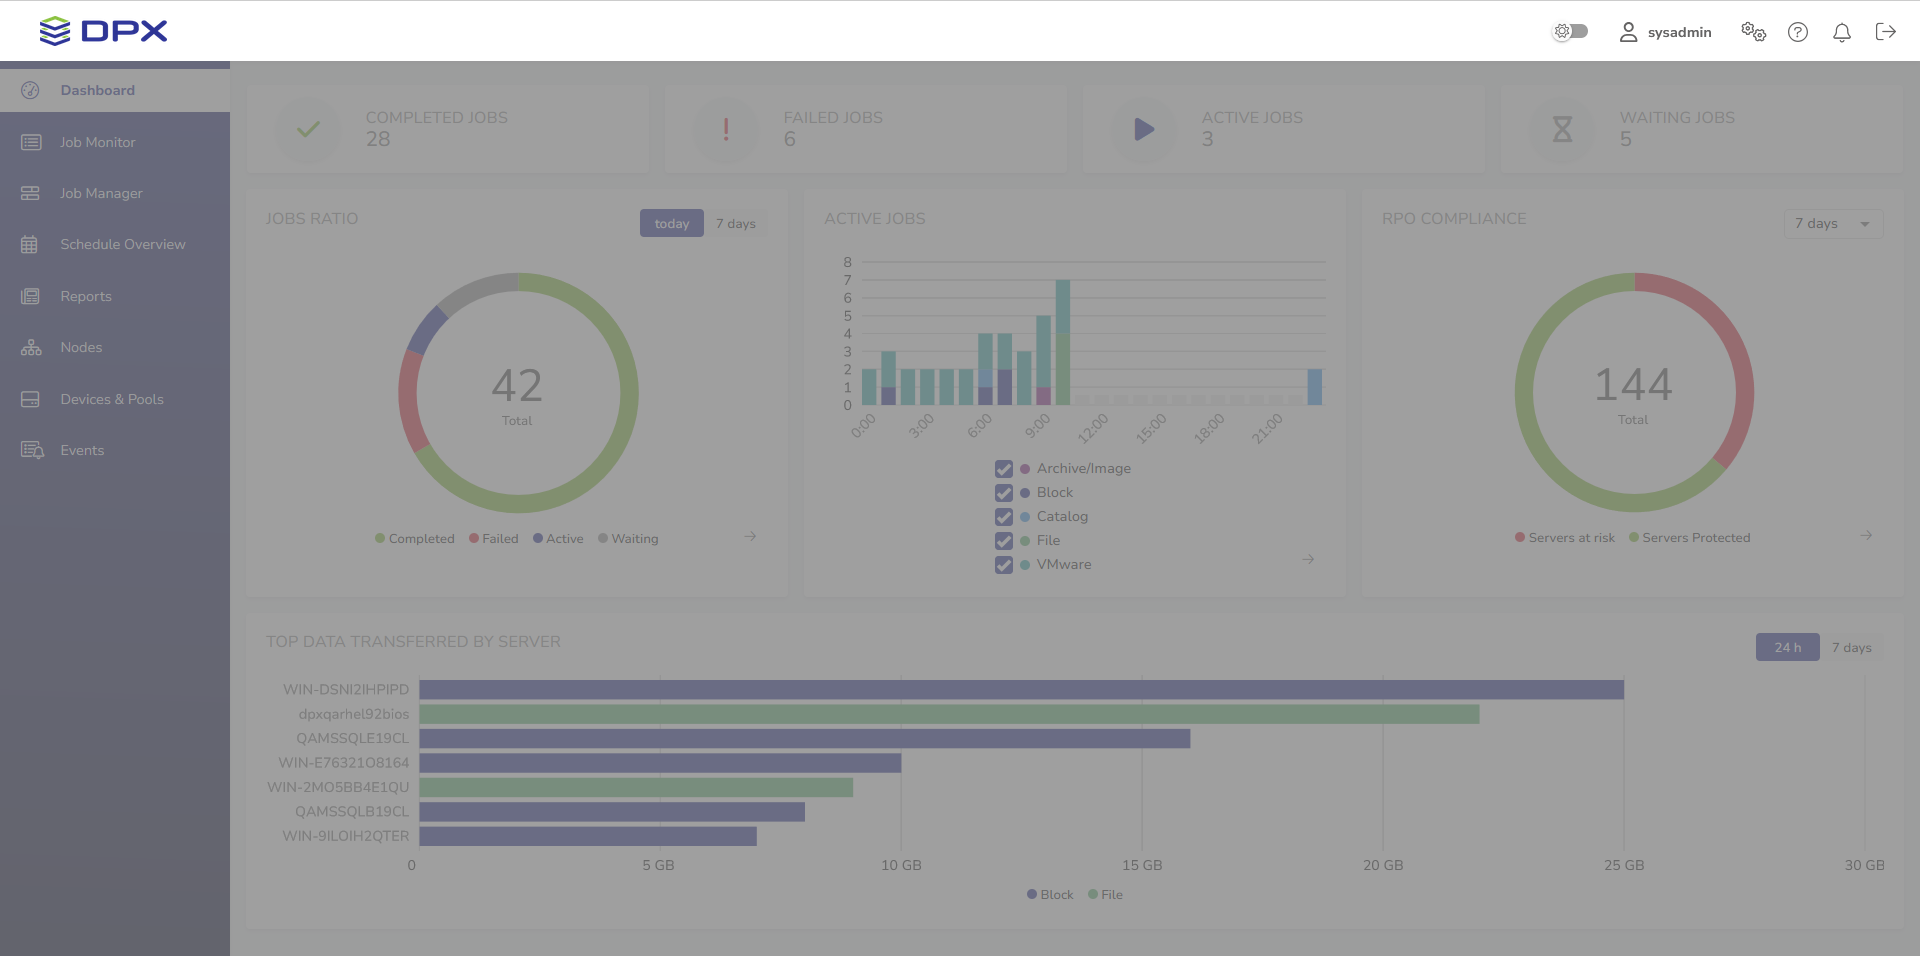Click the logout icon
Image resolution: width=1920 pixels, height=956 pixels.
(1885, 32)
